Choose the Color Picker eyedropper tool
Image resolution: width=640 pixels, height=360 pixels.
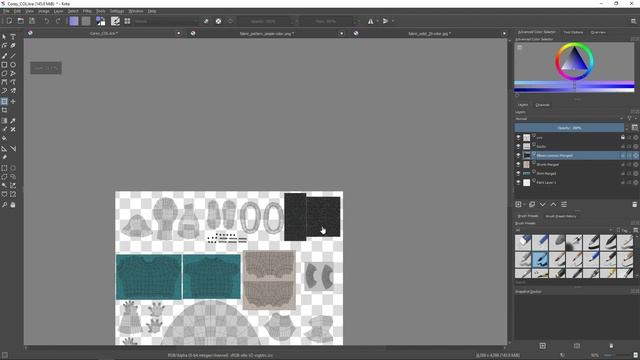13,121
